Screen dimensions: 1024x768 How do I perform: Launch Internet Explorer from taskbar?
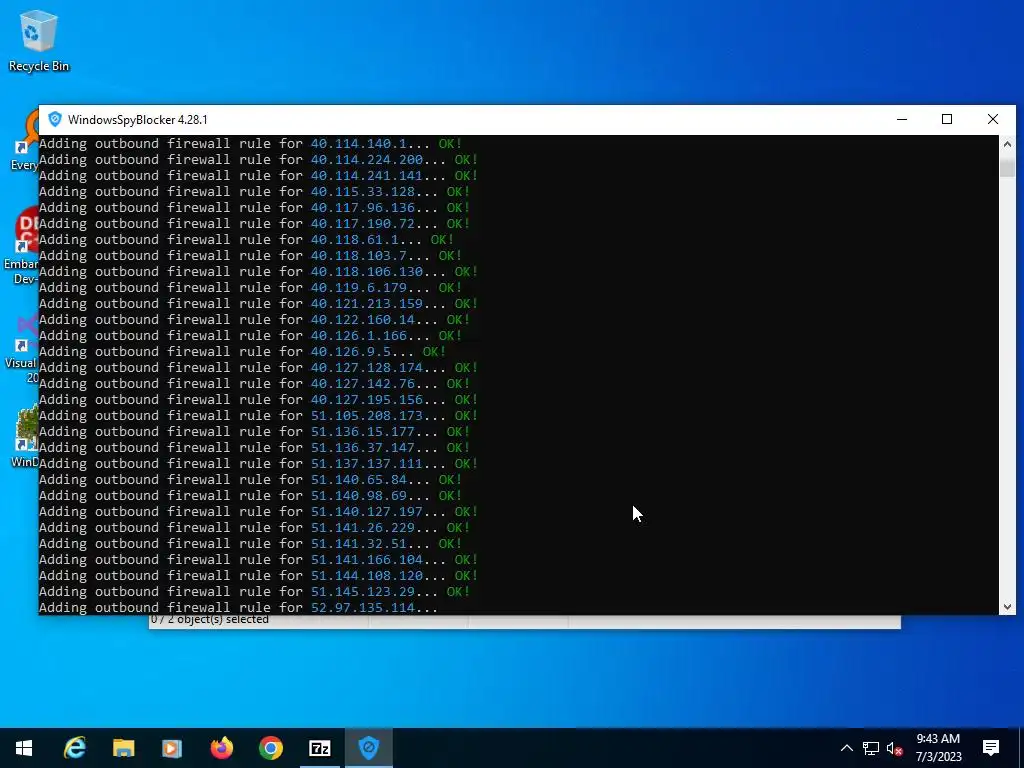coord(74,748)
